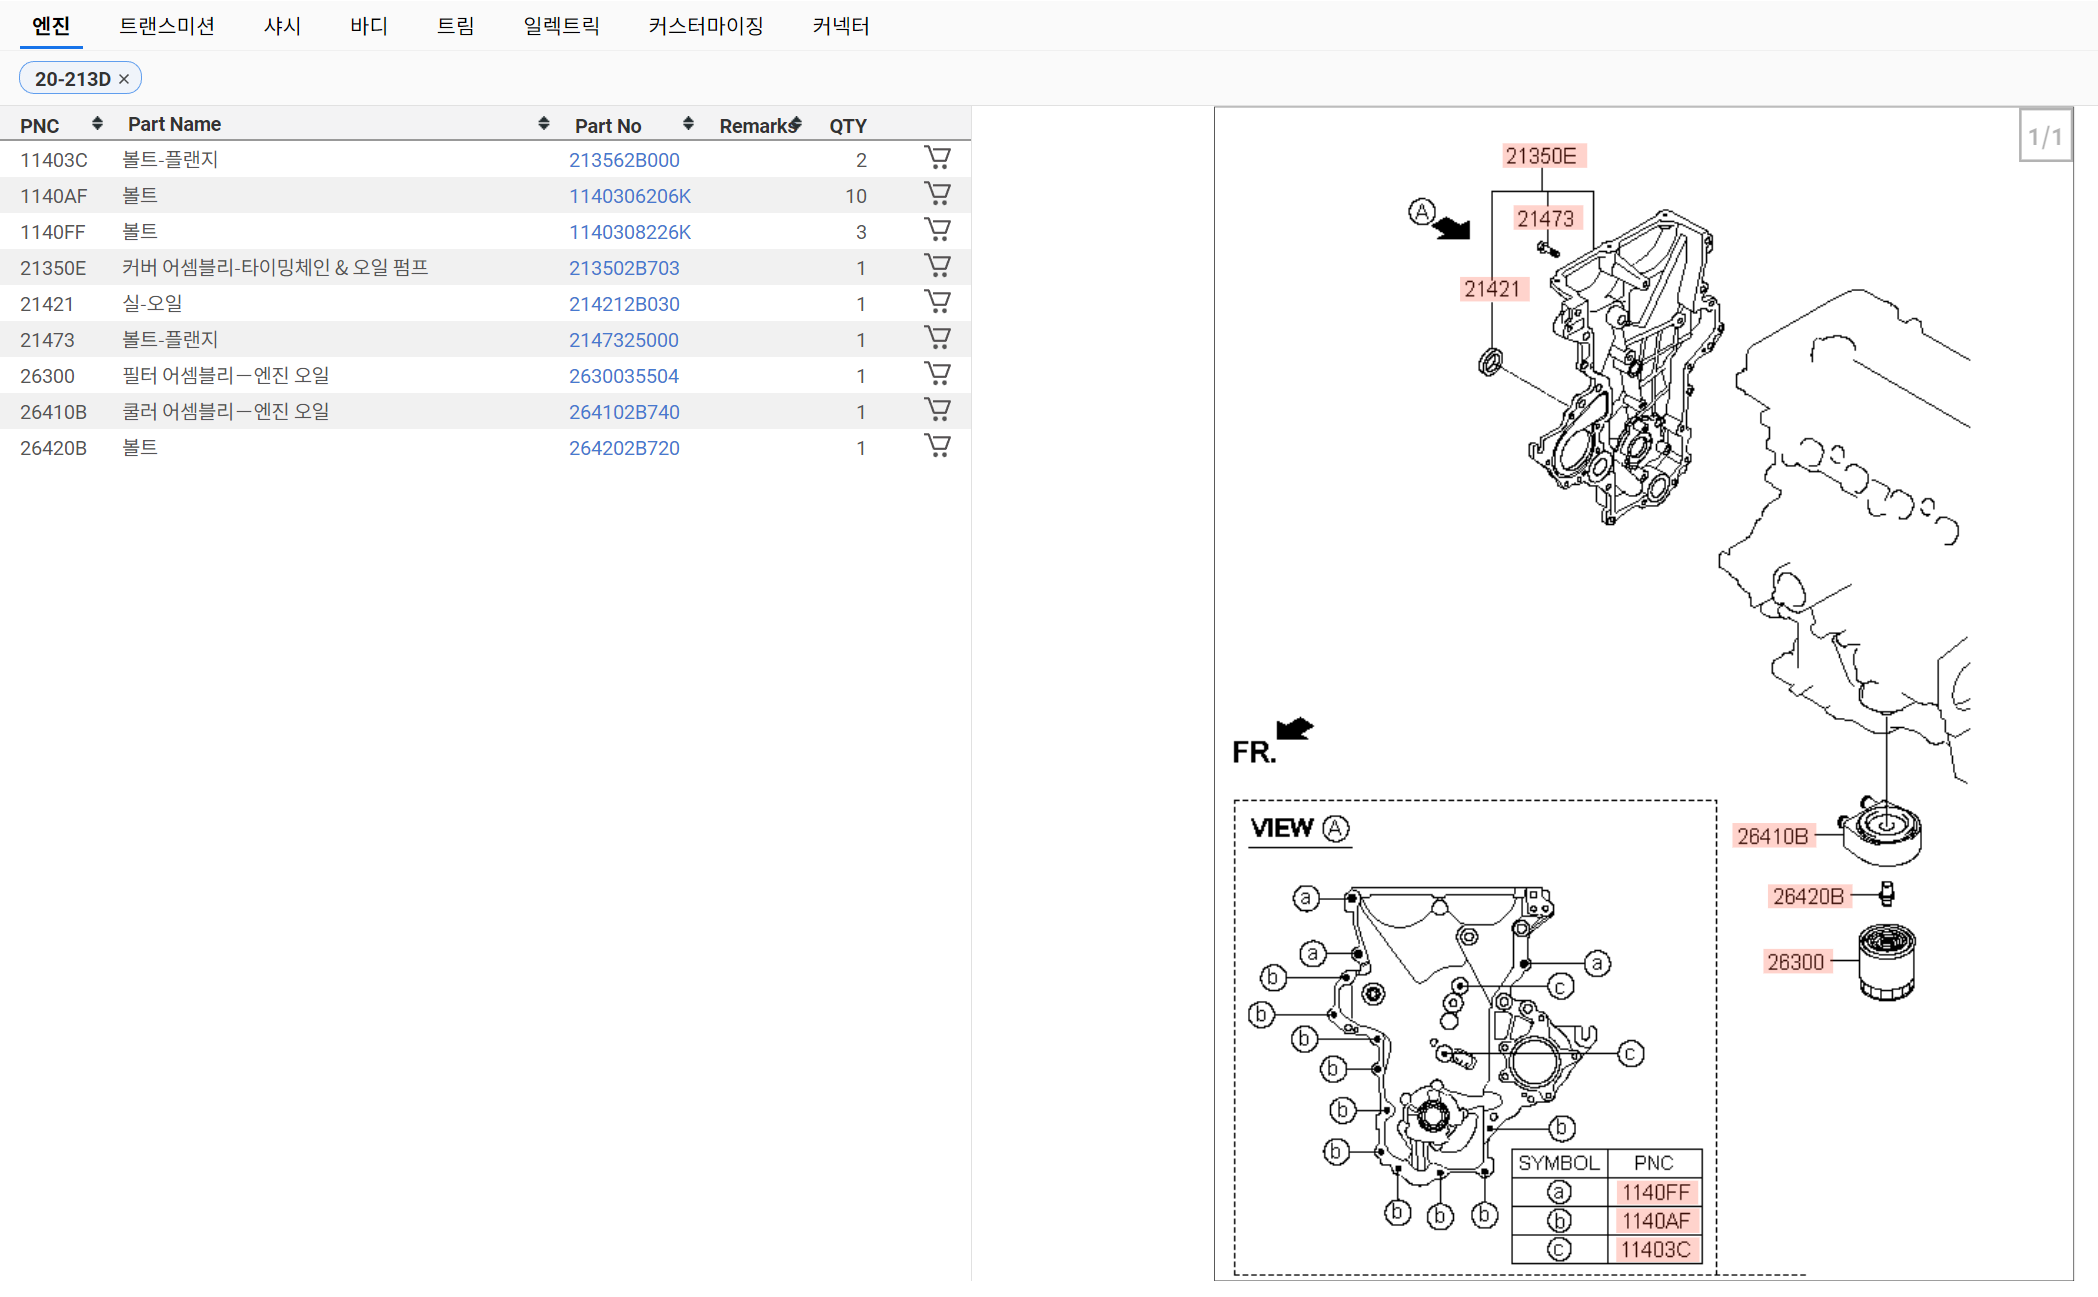Select 26300 label in diagram
Screen dimensions: 2098x1297
1795,962
